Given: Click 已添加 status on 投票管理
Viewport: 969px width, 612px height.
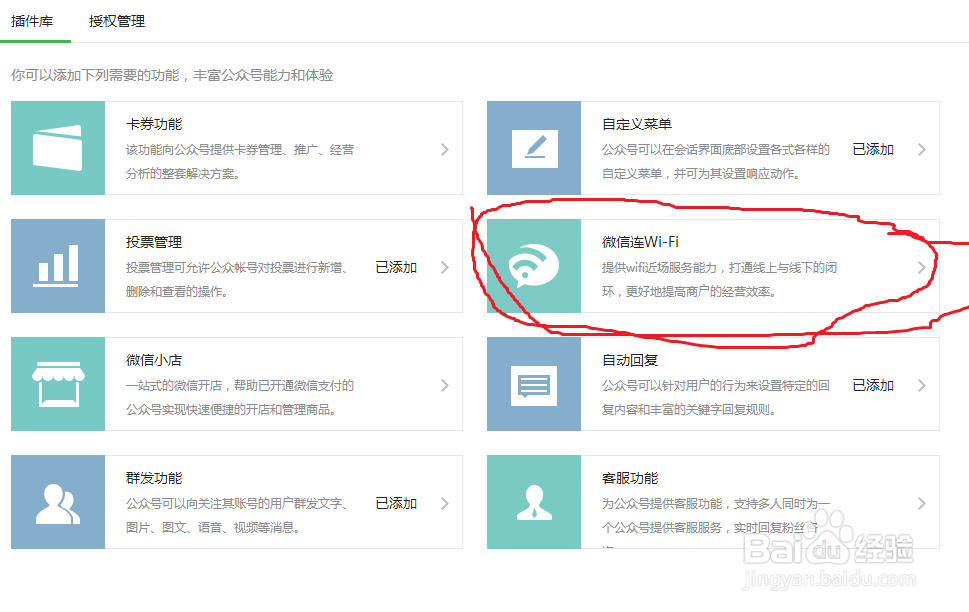Looking at the screenshot, I should tap(396, 267).
